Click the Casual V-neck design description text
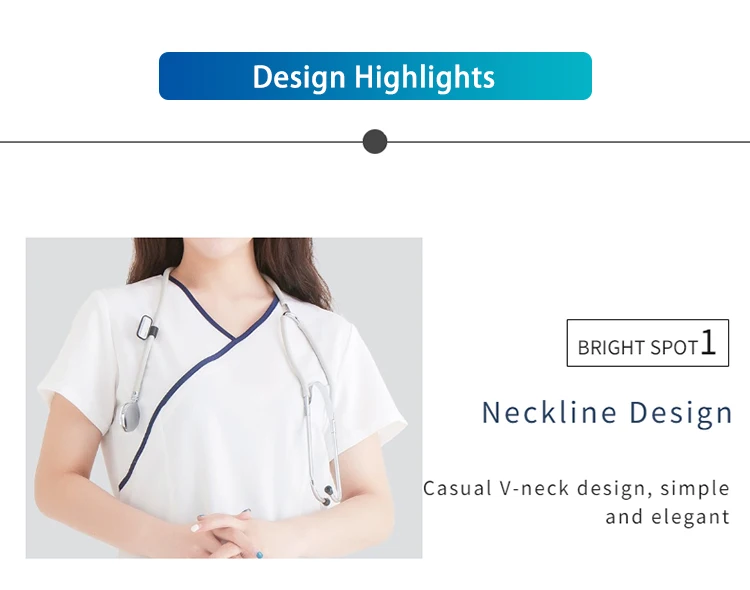 pyautogui.click(x=576, y=502)
